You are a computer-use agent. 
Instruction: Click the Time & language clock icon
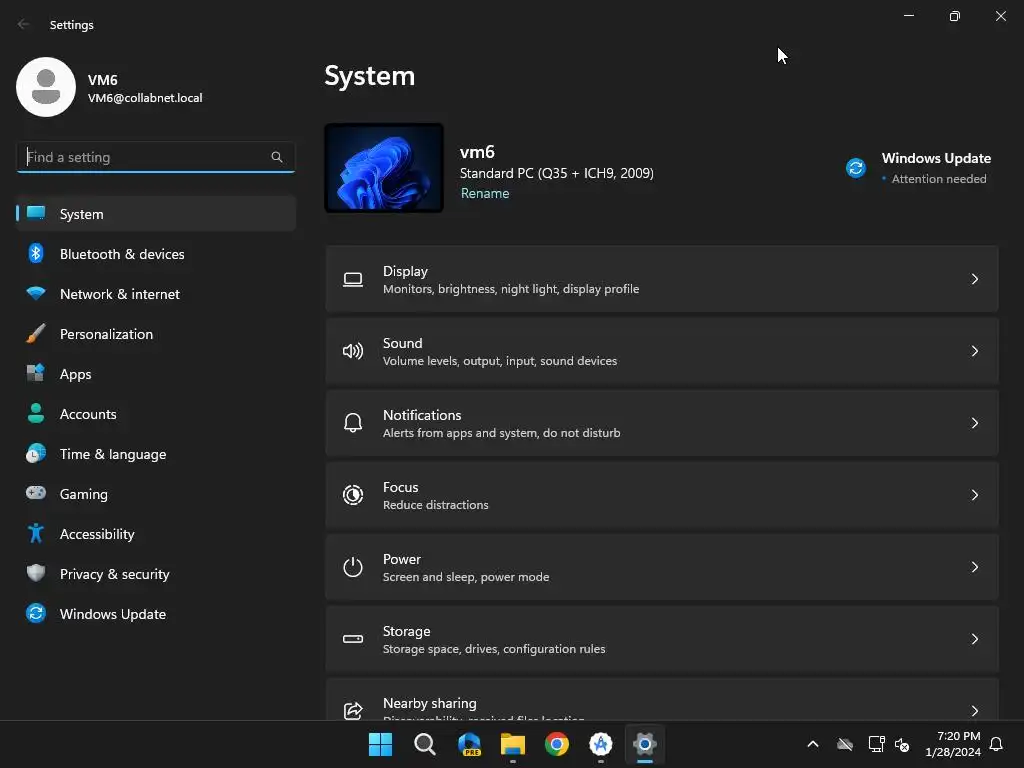click(x=36, y=453)
